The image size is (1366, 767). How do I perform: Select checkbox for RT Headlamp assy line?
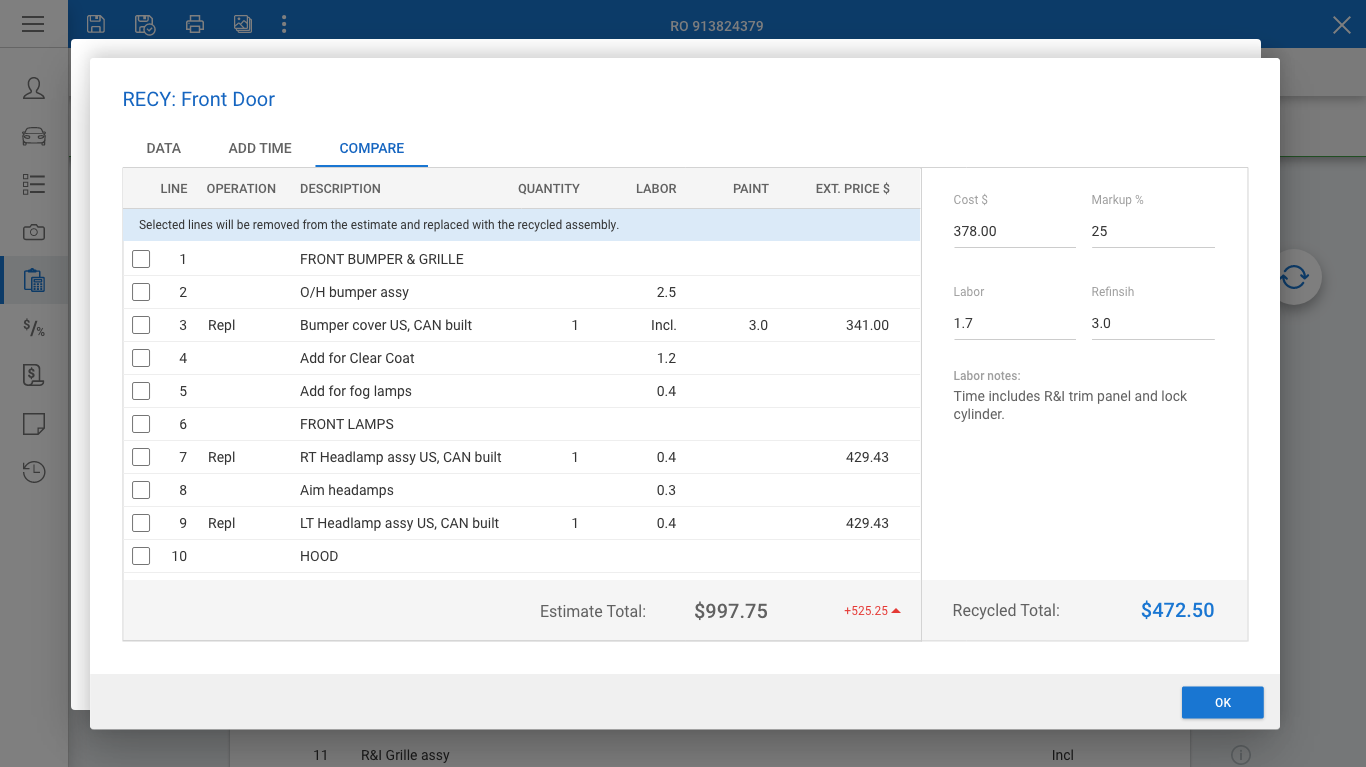(141, 457)
